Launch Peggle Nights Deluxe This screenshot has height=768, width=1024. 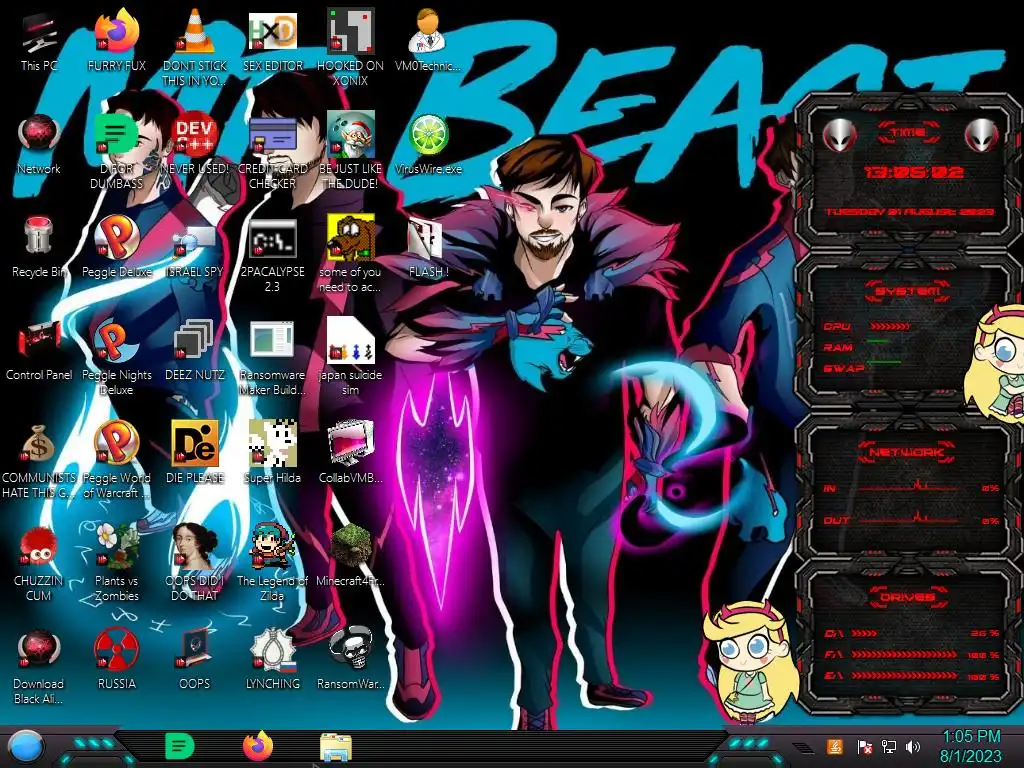point(116,357)
